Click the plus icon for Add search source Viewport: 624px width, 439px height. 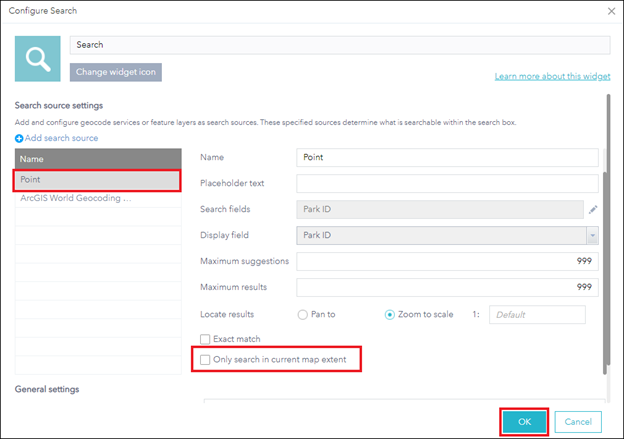click(x=19, y=138)
